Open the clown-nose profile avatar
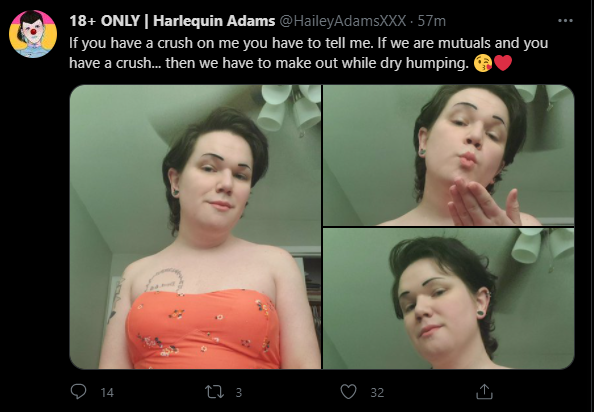This screenshot has height=412, width=594. point(33,34)
